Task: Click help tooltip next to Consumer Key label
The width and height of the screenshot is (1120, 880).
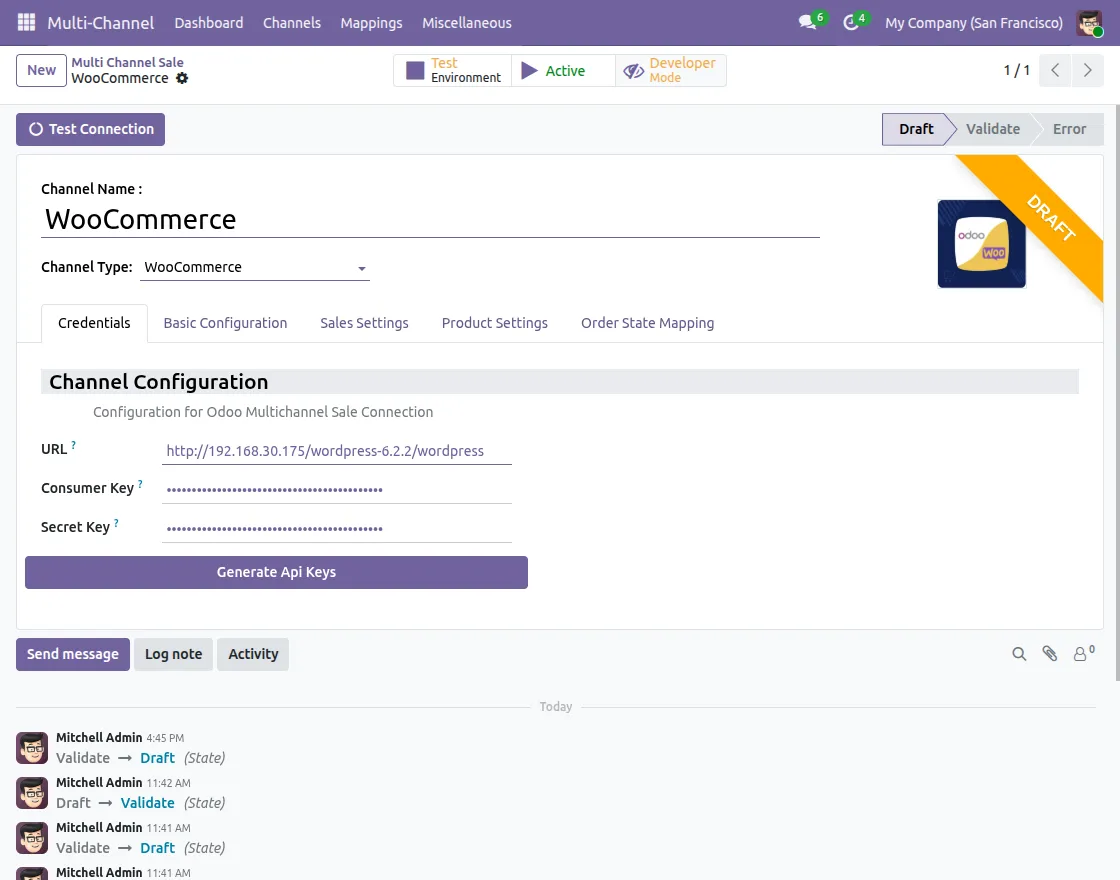Action: tap(140, 484)
